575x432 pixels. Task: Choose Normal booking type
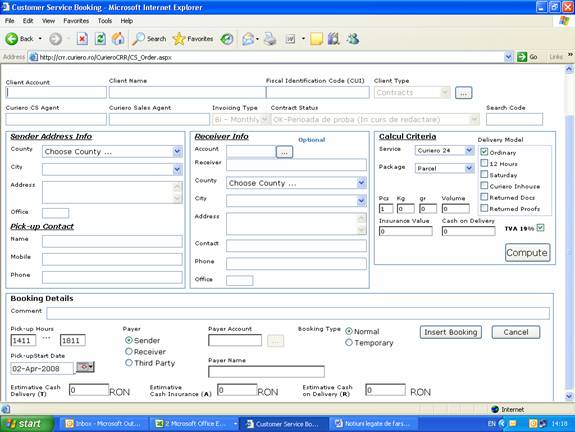pyautogui.click(x=349, y=331)
